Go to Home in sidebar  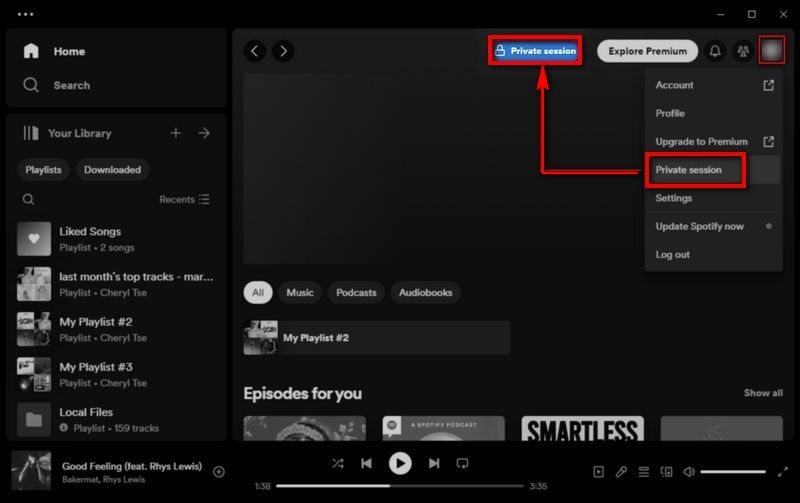[x=55, y=51]
